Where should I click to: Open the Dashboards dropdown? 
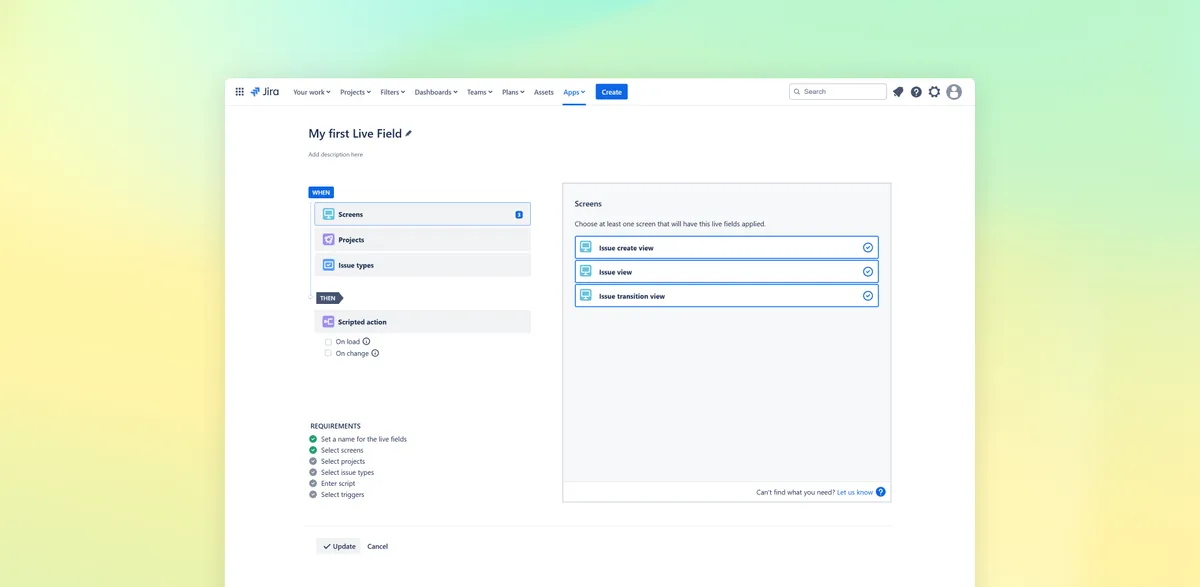[436, 92]
